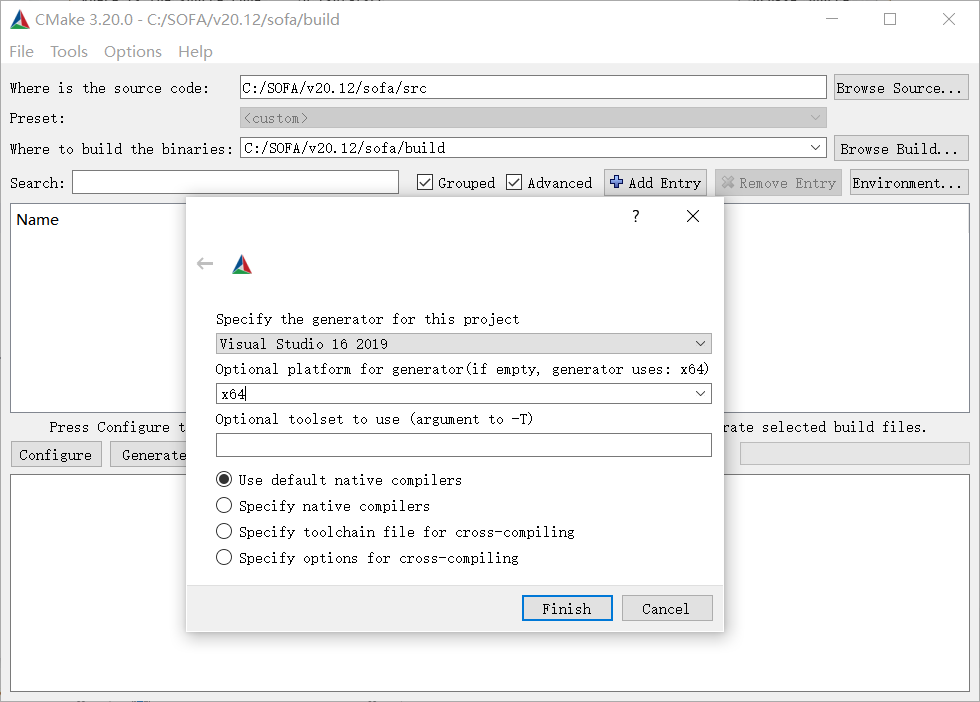The height and width of the screenshot is (702, 980).
Task: Click the Search input field
Action: pyautogui.click(x=235, y=182)
